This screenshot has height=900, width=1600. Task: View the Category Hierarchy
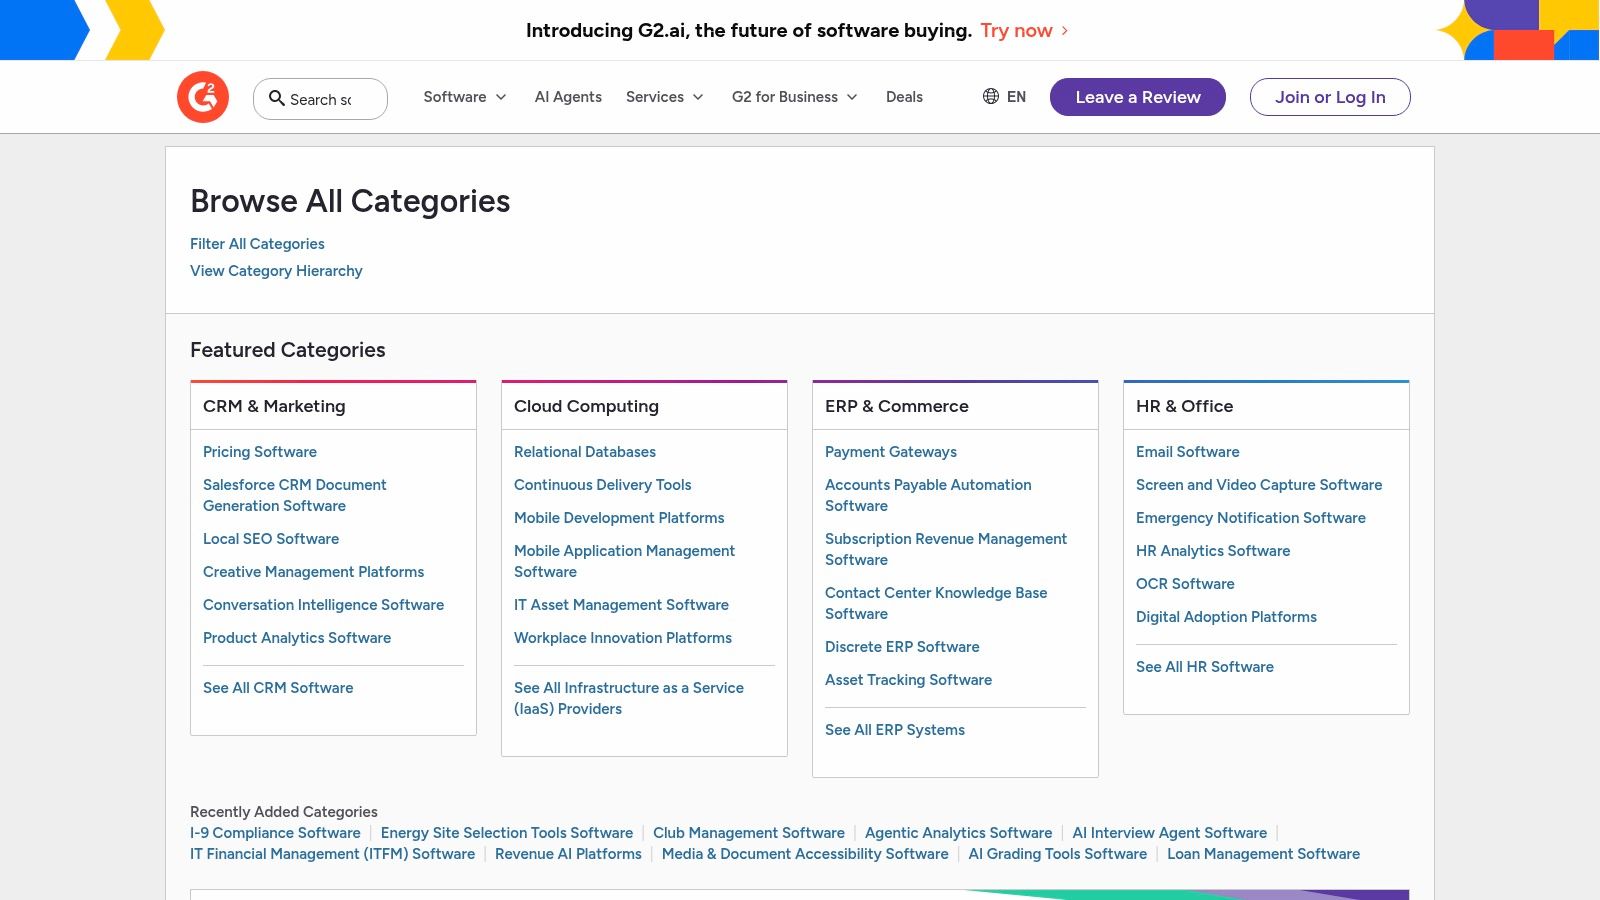[276, 270]
